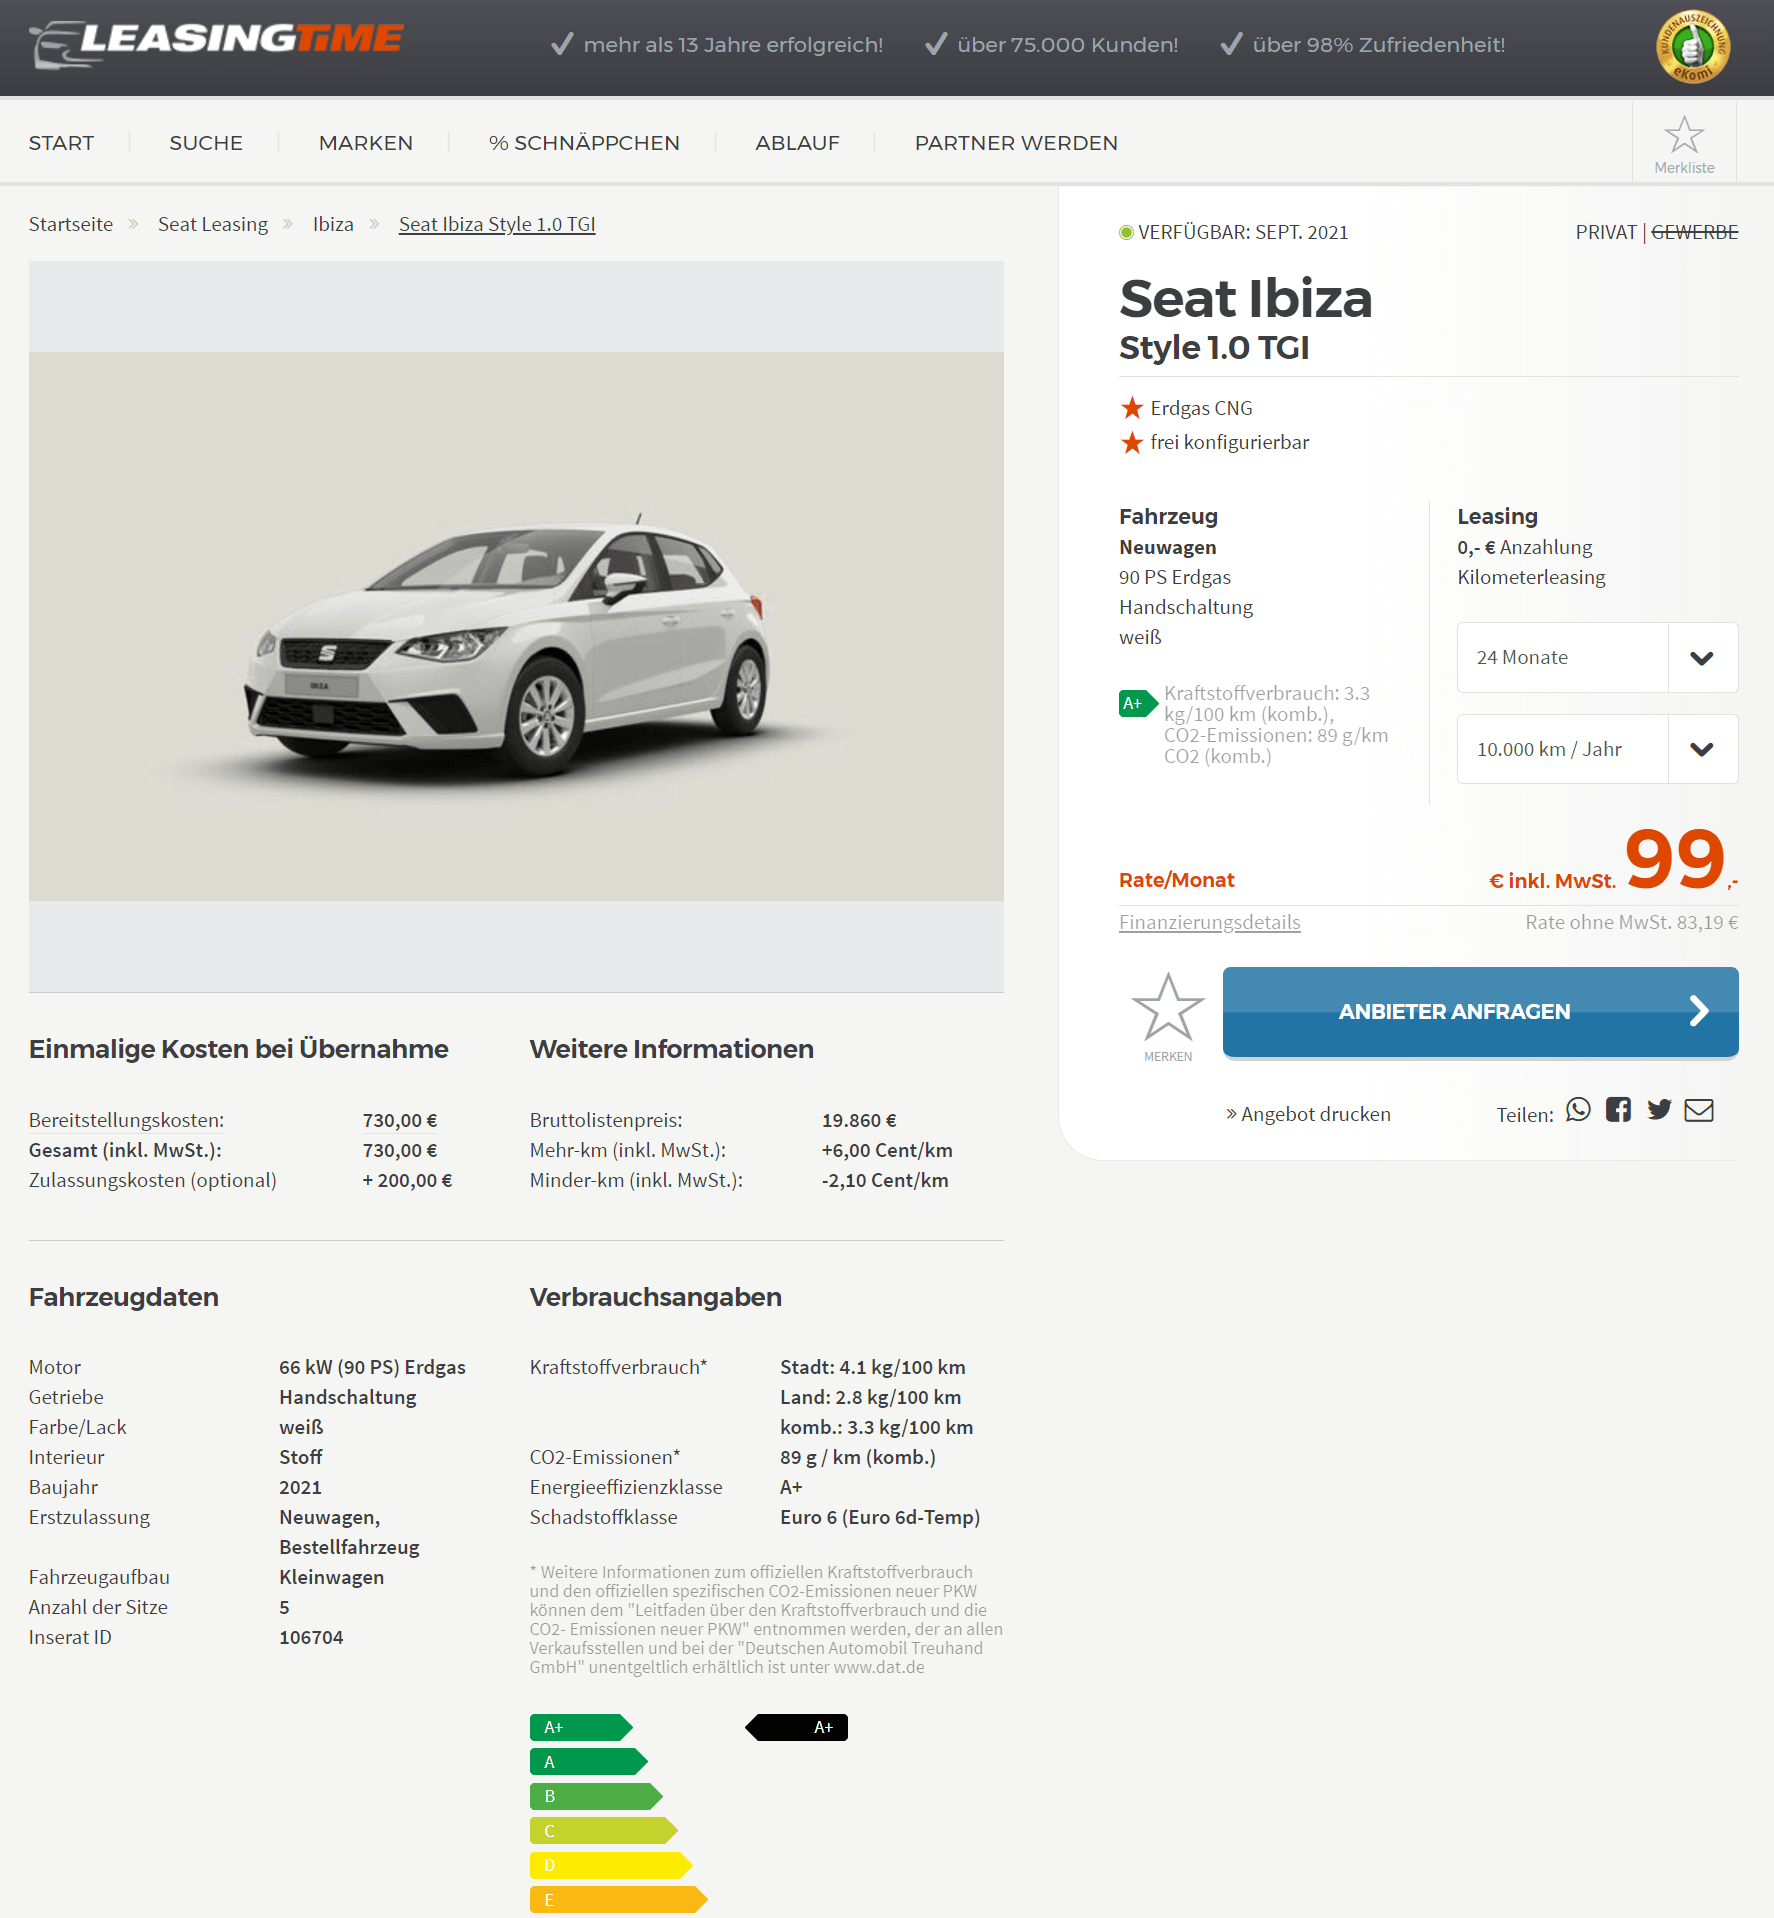
Task: Open the Merkliste star icon
Action: [x=1684, y=134]
